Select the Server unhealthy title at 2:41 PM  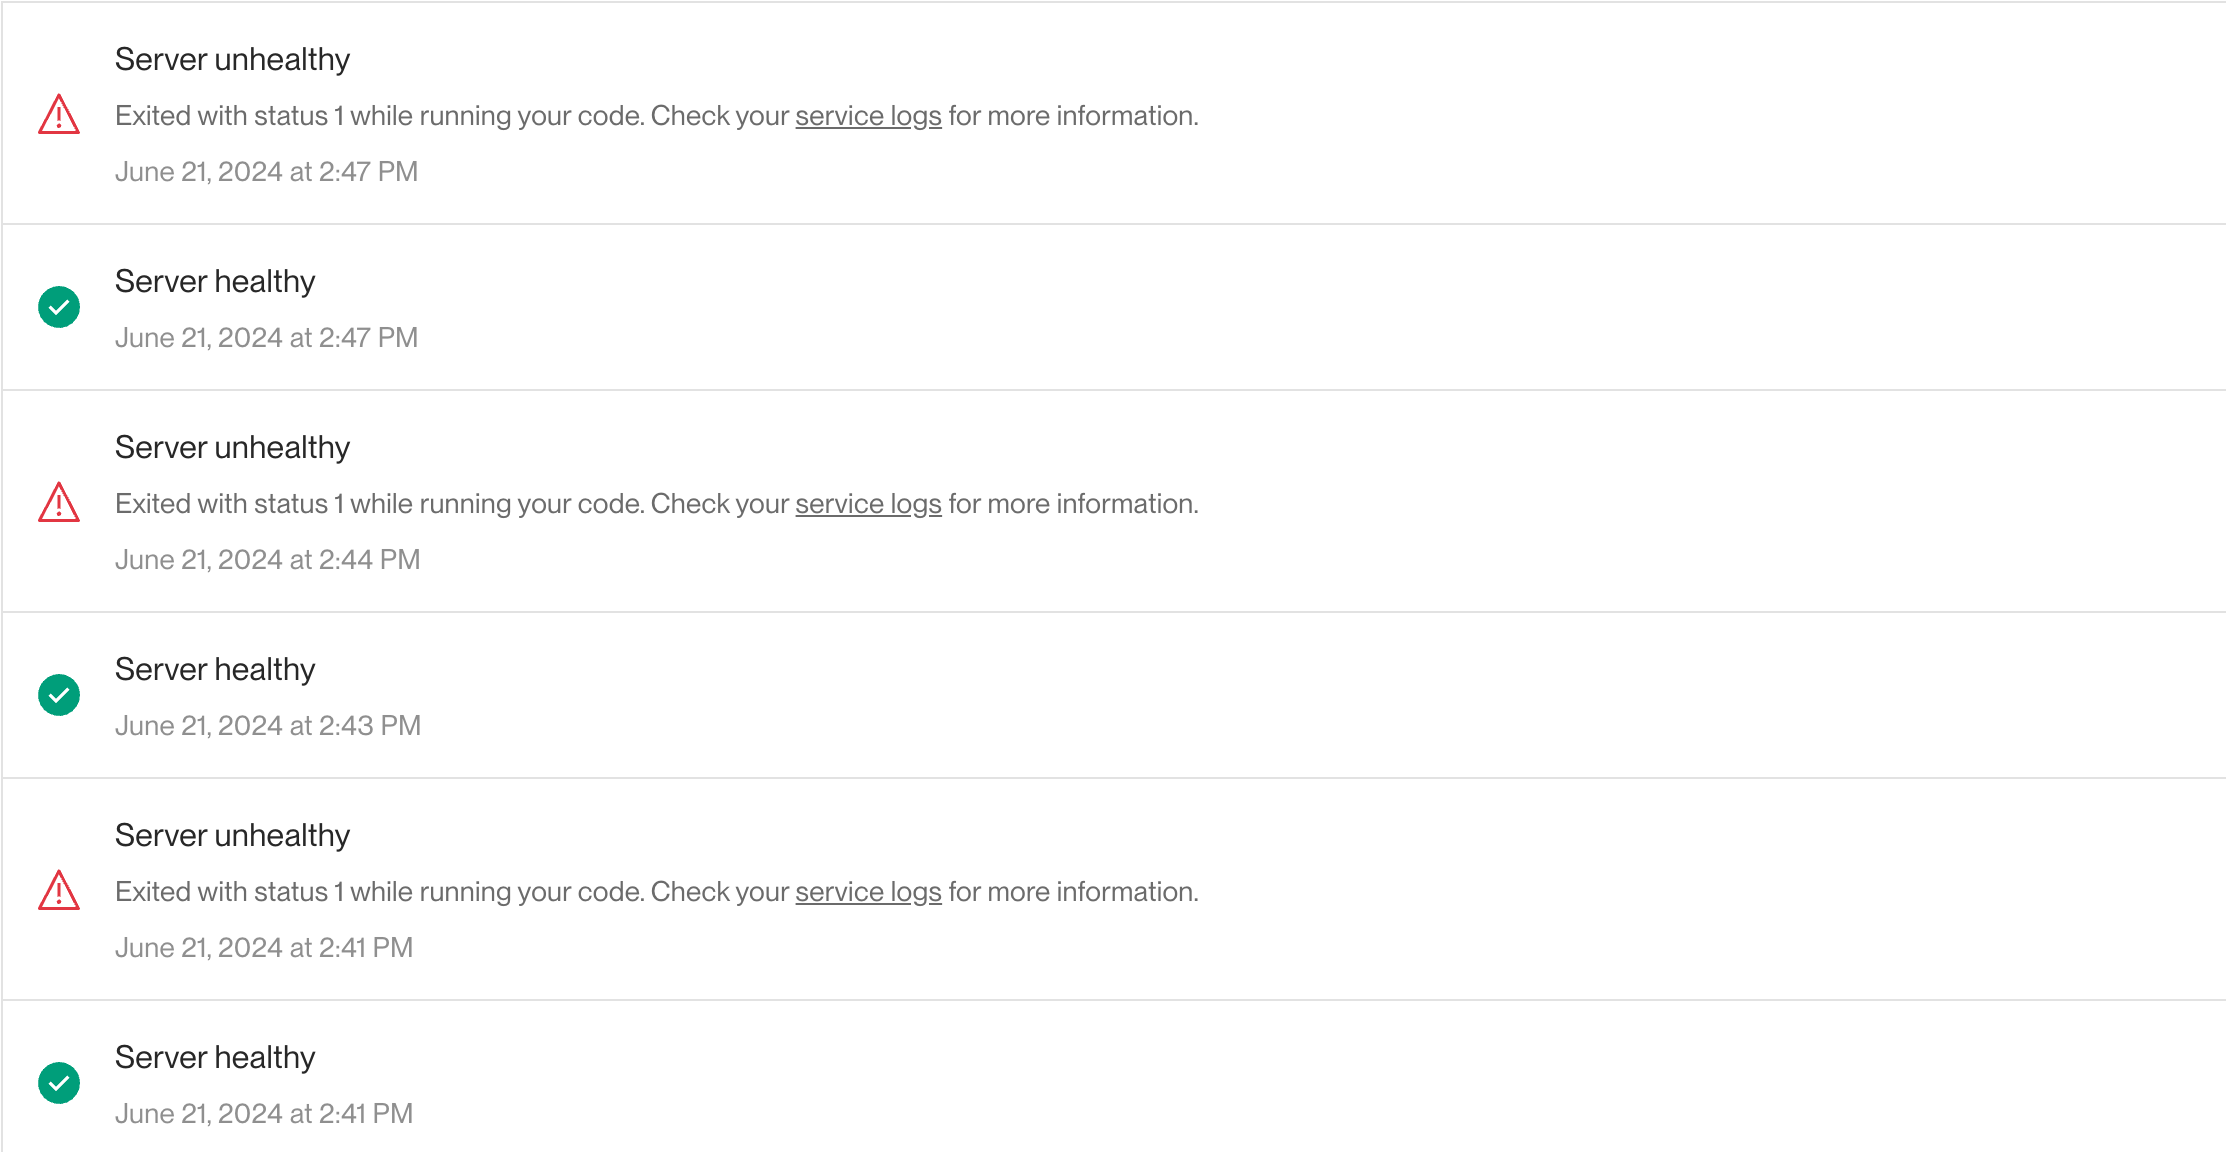pos(232,836)
